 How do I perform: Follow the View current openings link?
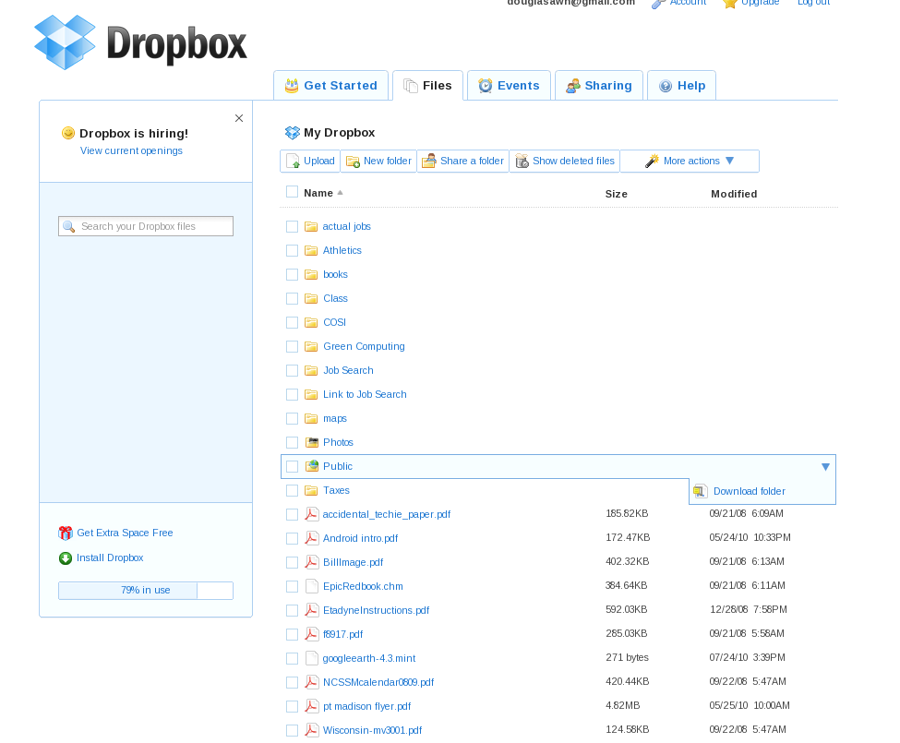tap(131, 150)
